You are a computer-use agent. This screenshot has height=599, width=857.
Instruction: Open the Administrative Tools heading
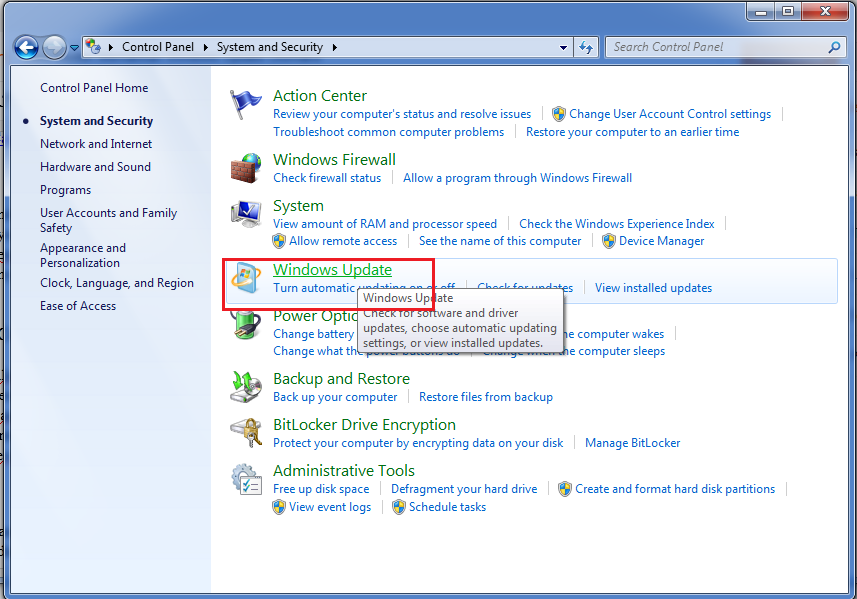click(x=344, y=471)
